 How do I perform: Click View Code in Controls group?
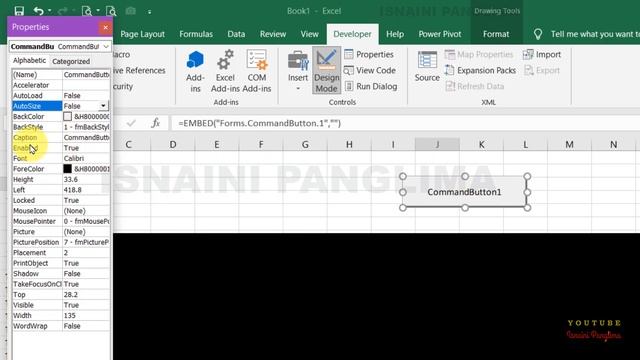point(370,70)
